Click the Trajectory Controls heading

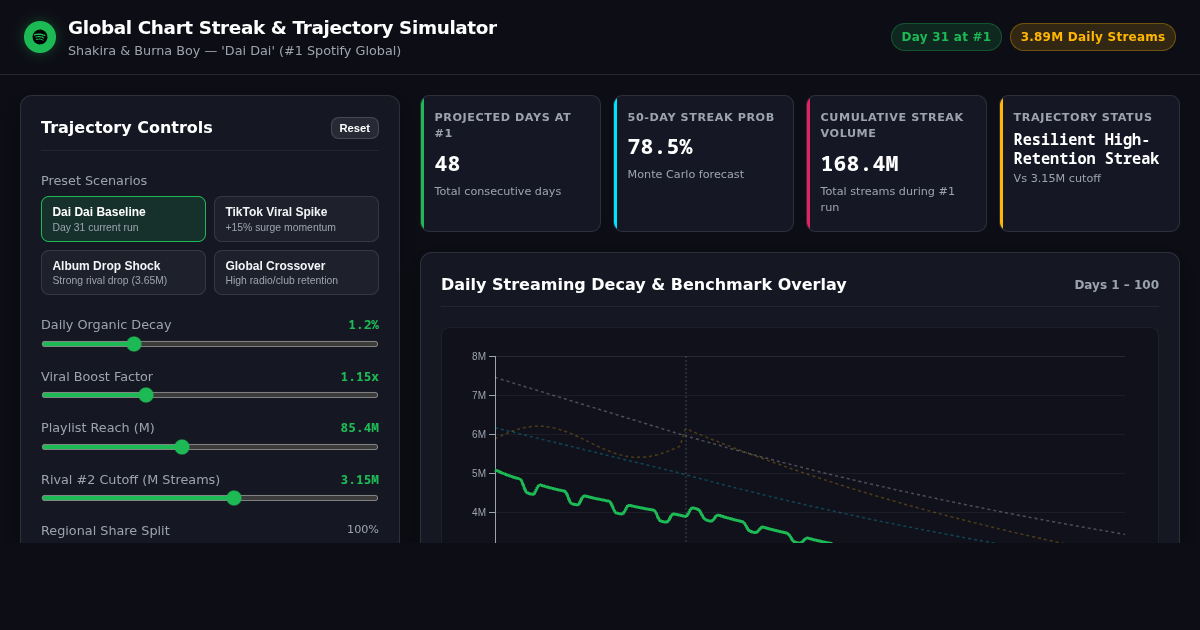127,127
